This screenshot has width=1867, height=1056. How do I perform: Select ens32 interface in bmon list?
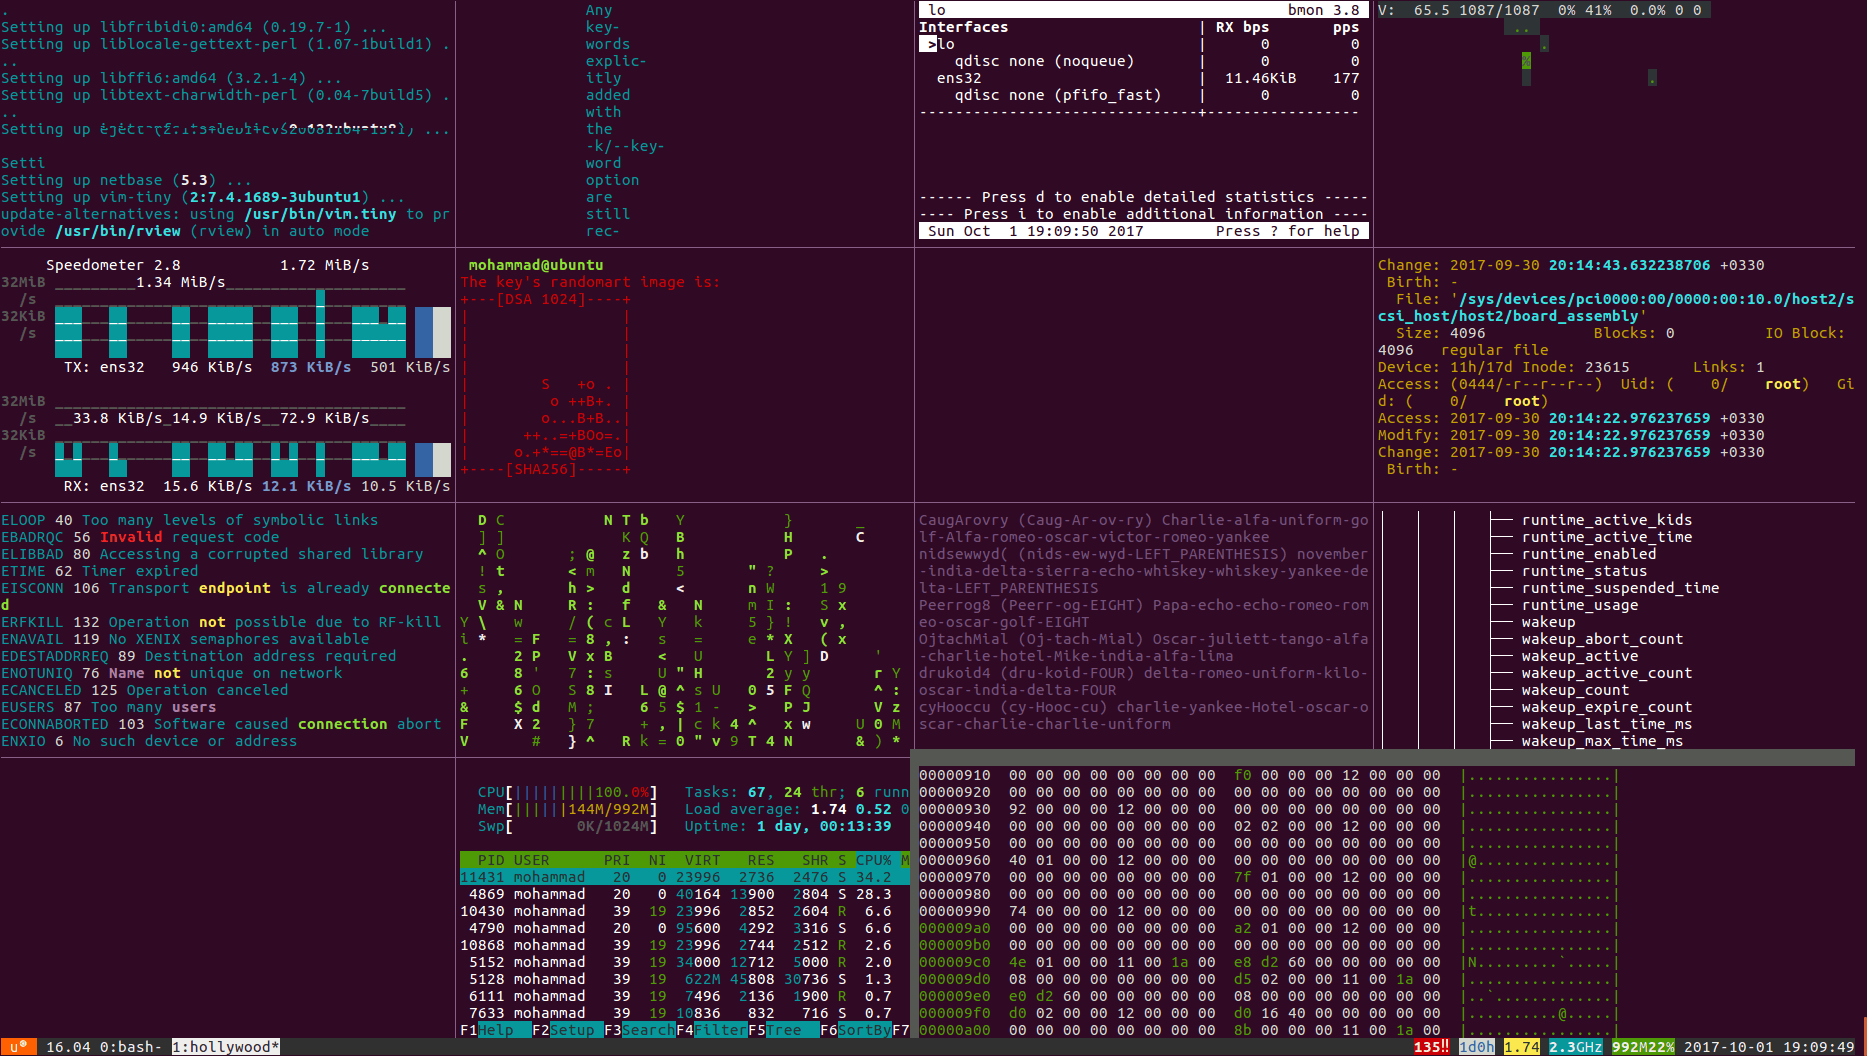(x=958, y=78)
